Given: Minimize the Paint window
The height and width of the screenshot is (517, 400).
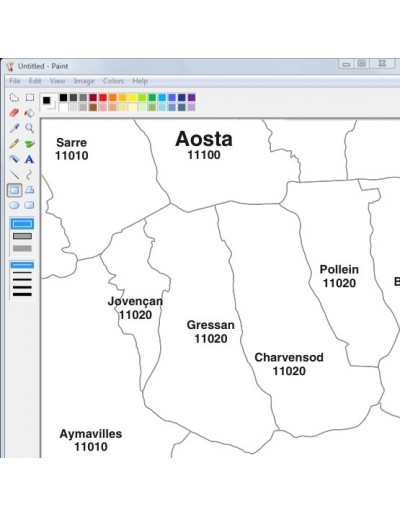Looking at the screenshot, I should pyautogui.click(x=346, y=64).
